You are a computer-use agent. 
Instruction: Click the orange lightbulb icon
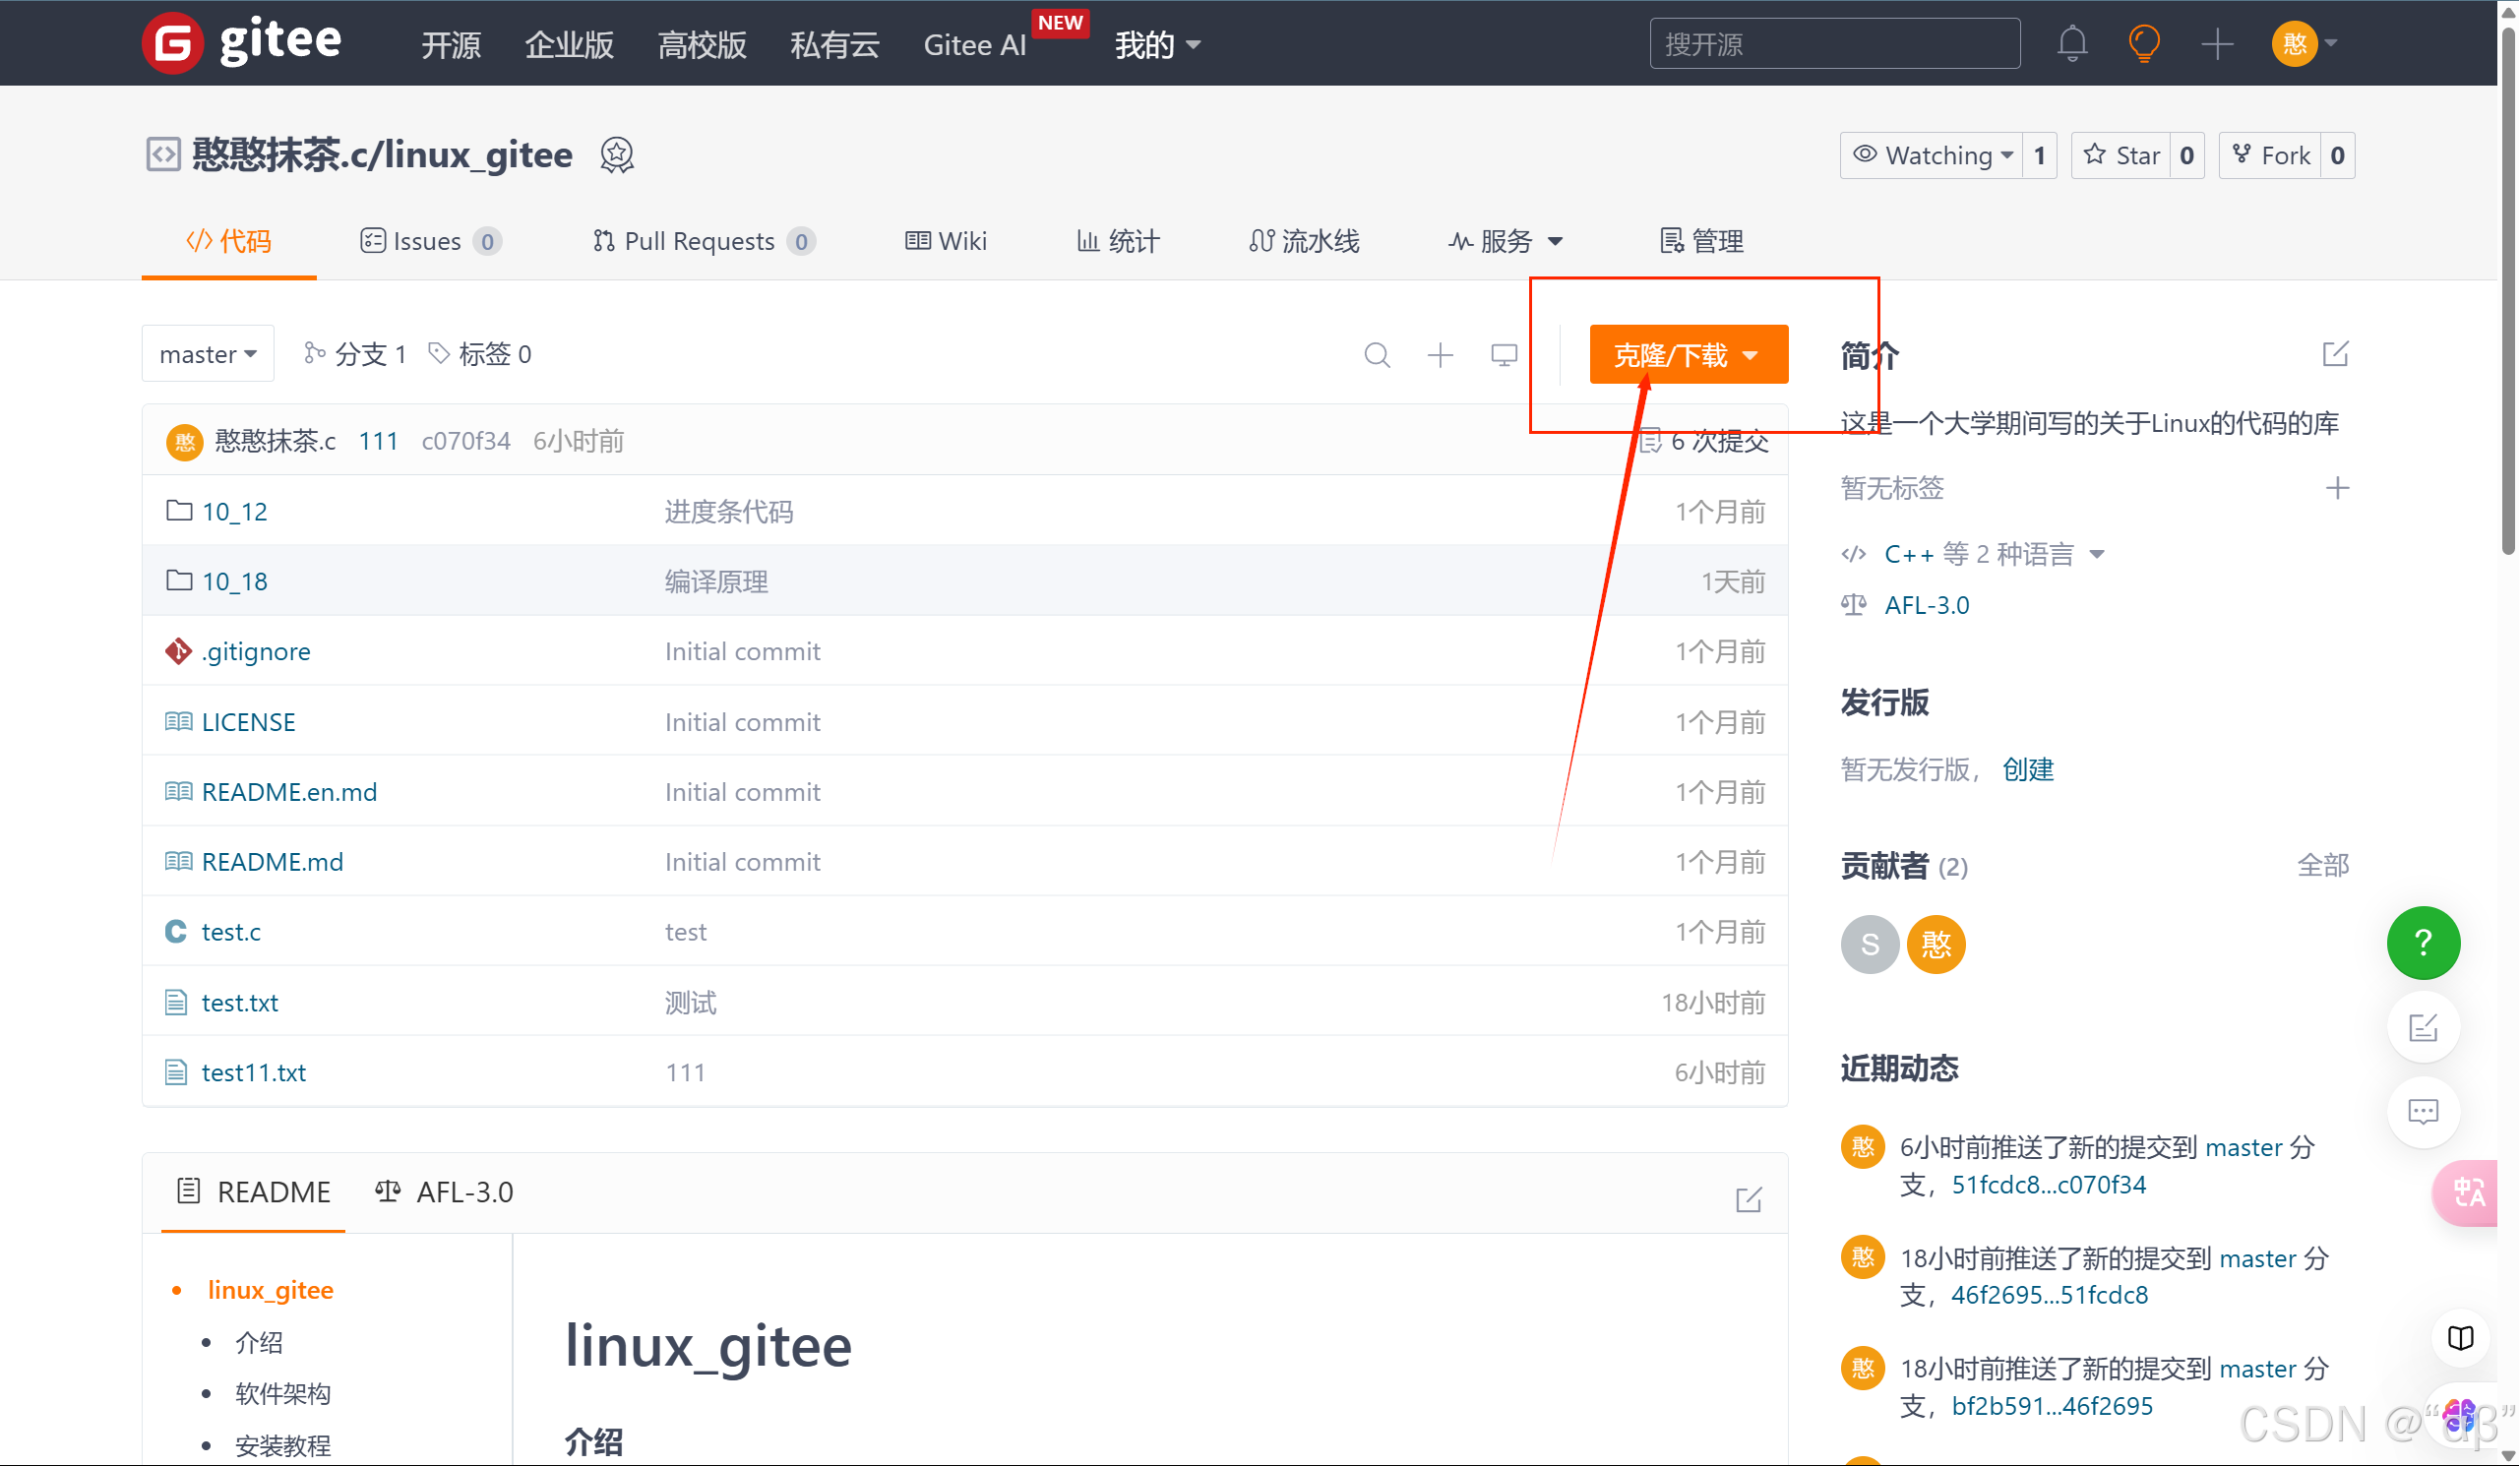click(x=2144, y=43)
